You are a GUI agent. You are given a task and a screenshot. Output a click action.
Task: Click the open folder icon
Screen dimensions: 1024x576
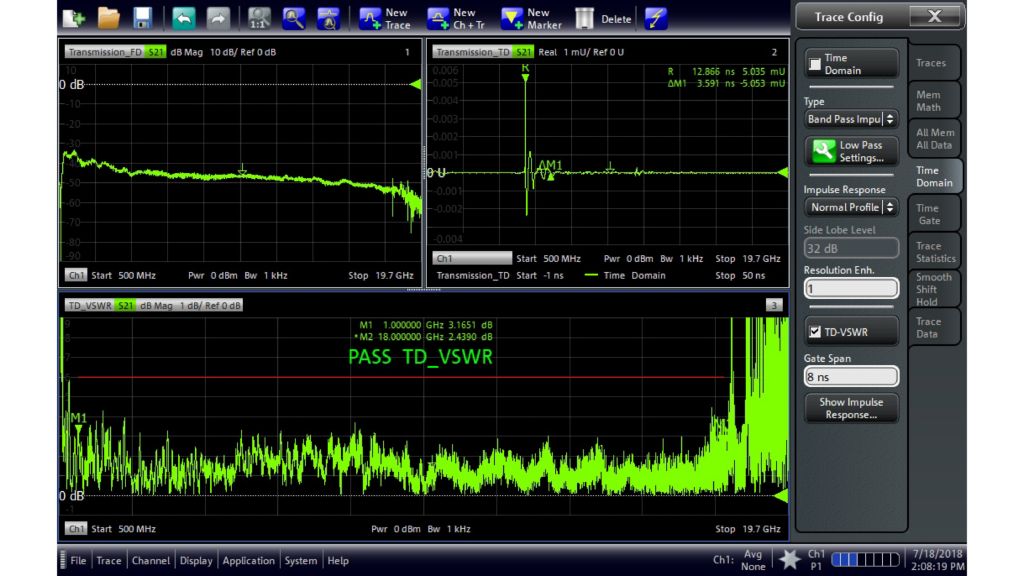pyautogui.click(x=109, y=18)
